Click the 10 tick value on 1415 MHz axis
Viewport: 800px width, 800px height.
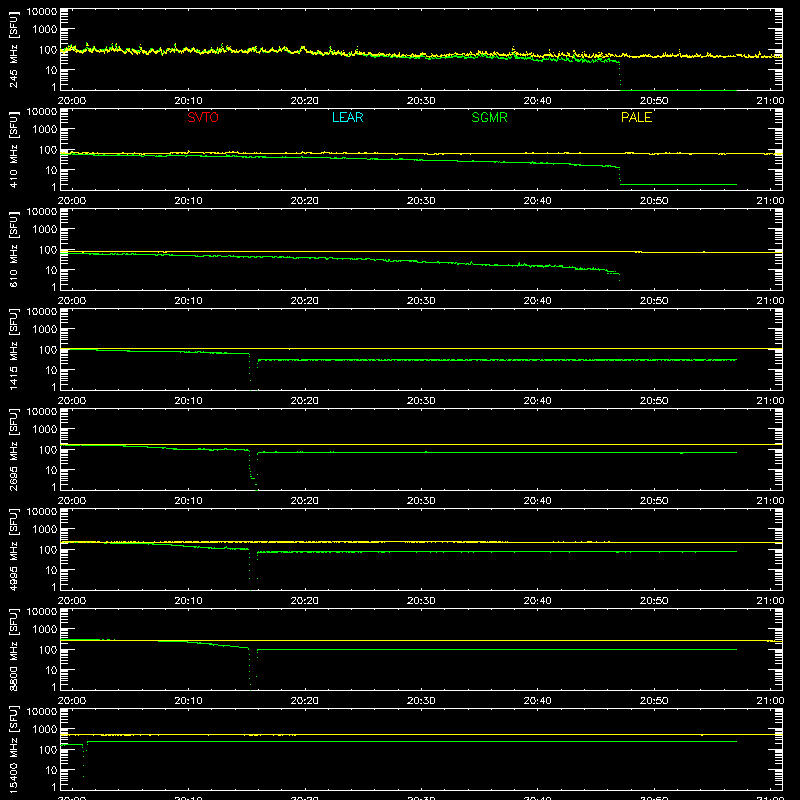click(51, 370)
